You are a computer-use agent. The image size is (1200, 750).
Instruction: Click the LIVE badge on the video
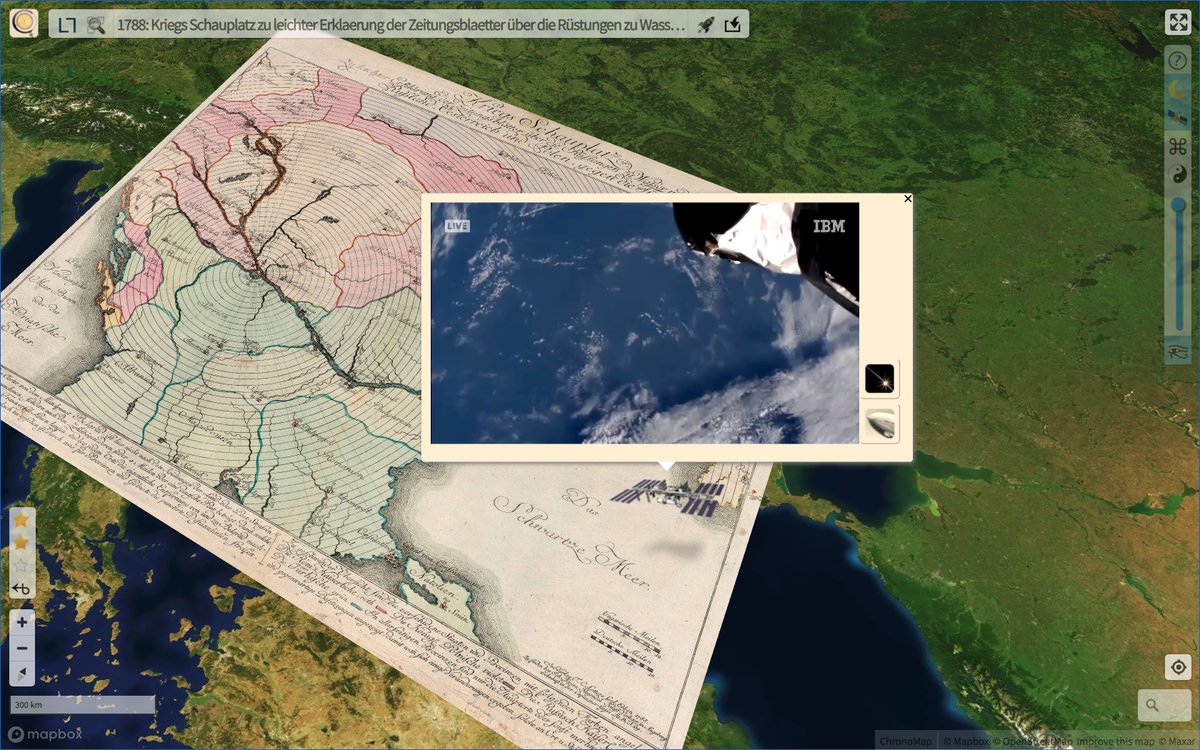point(457,226)
